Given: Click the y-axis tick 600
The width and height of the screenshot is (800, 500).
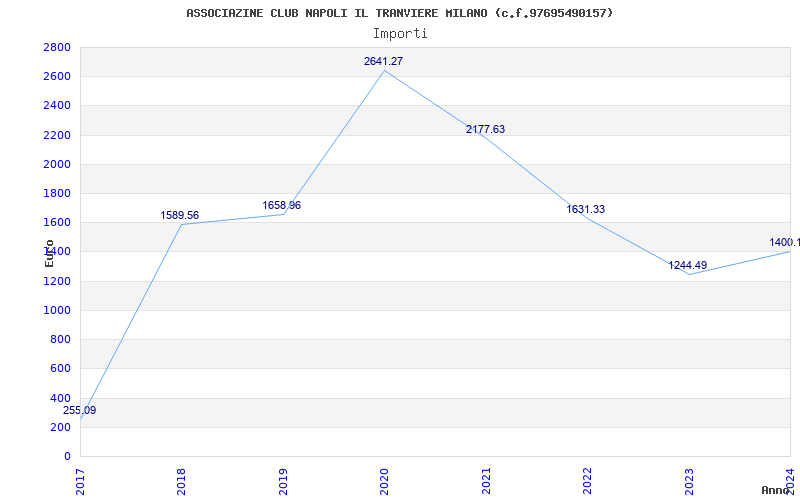Looking at the screenshot, I should [x=61, y=368].
